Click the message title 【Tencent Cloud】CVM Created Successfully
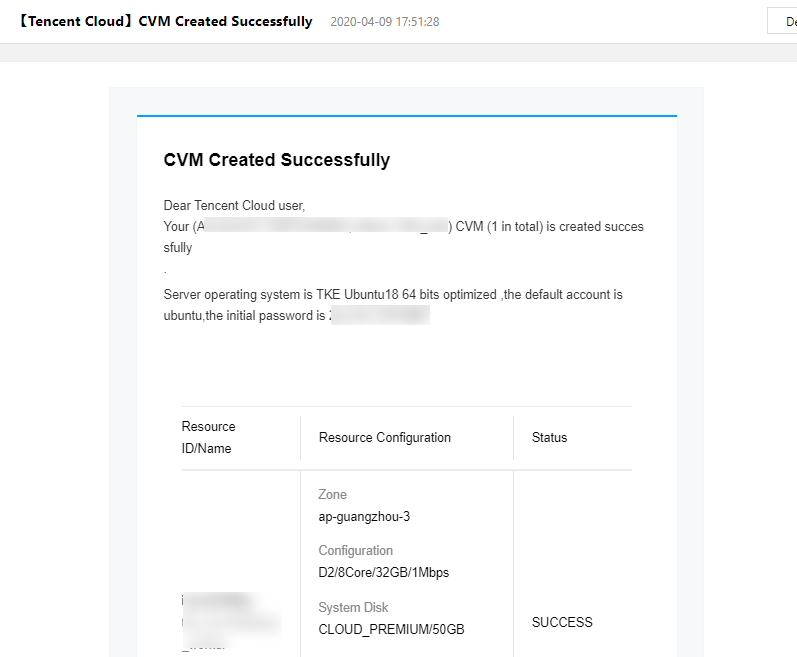797x657 pixels. [x=166, y=21]
